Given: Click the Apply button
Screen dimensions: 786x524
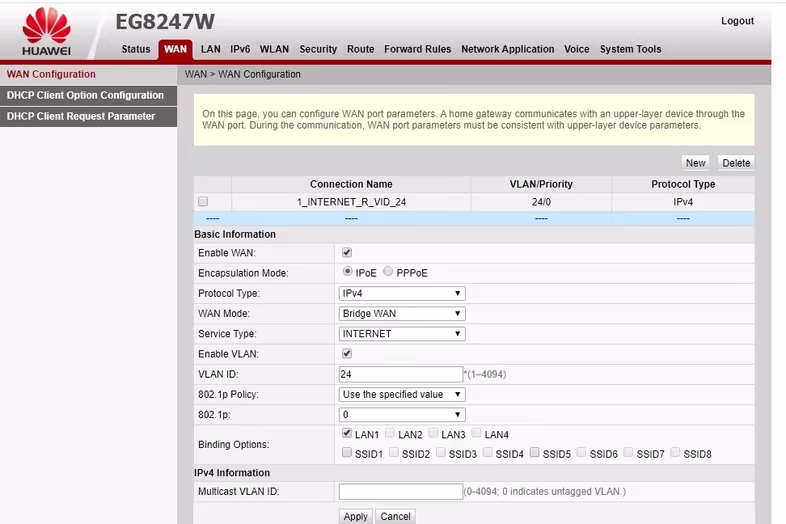Looking at the screenshot, I should pyautogui.click(x=355, y=516).
